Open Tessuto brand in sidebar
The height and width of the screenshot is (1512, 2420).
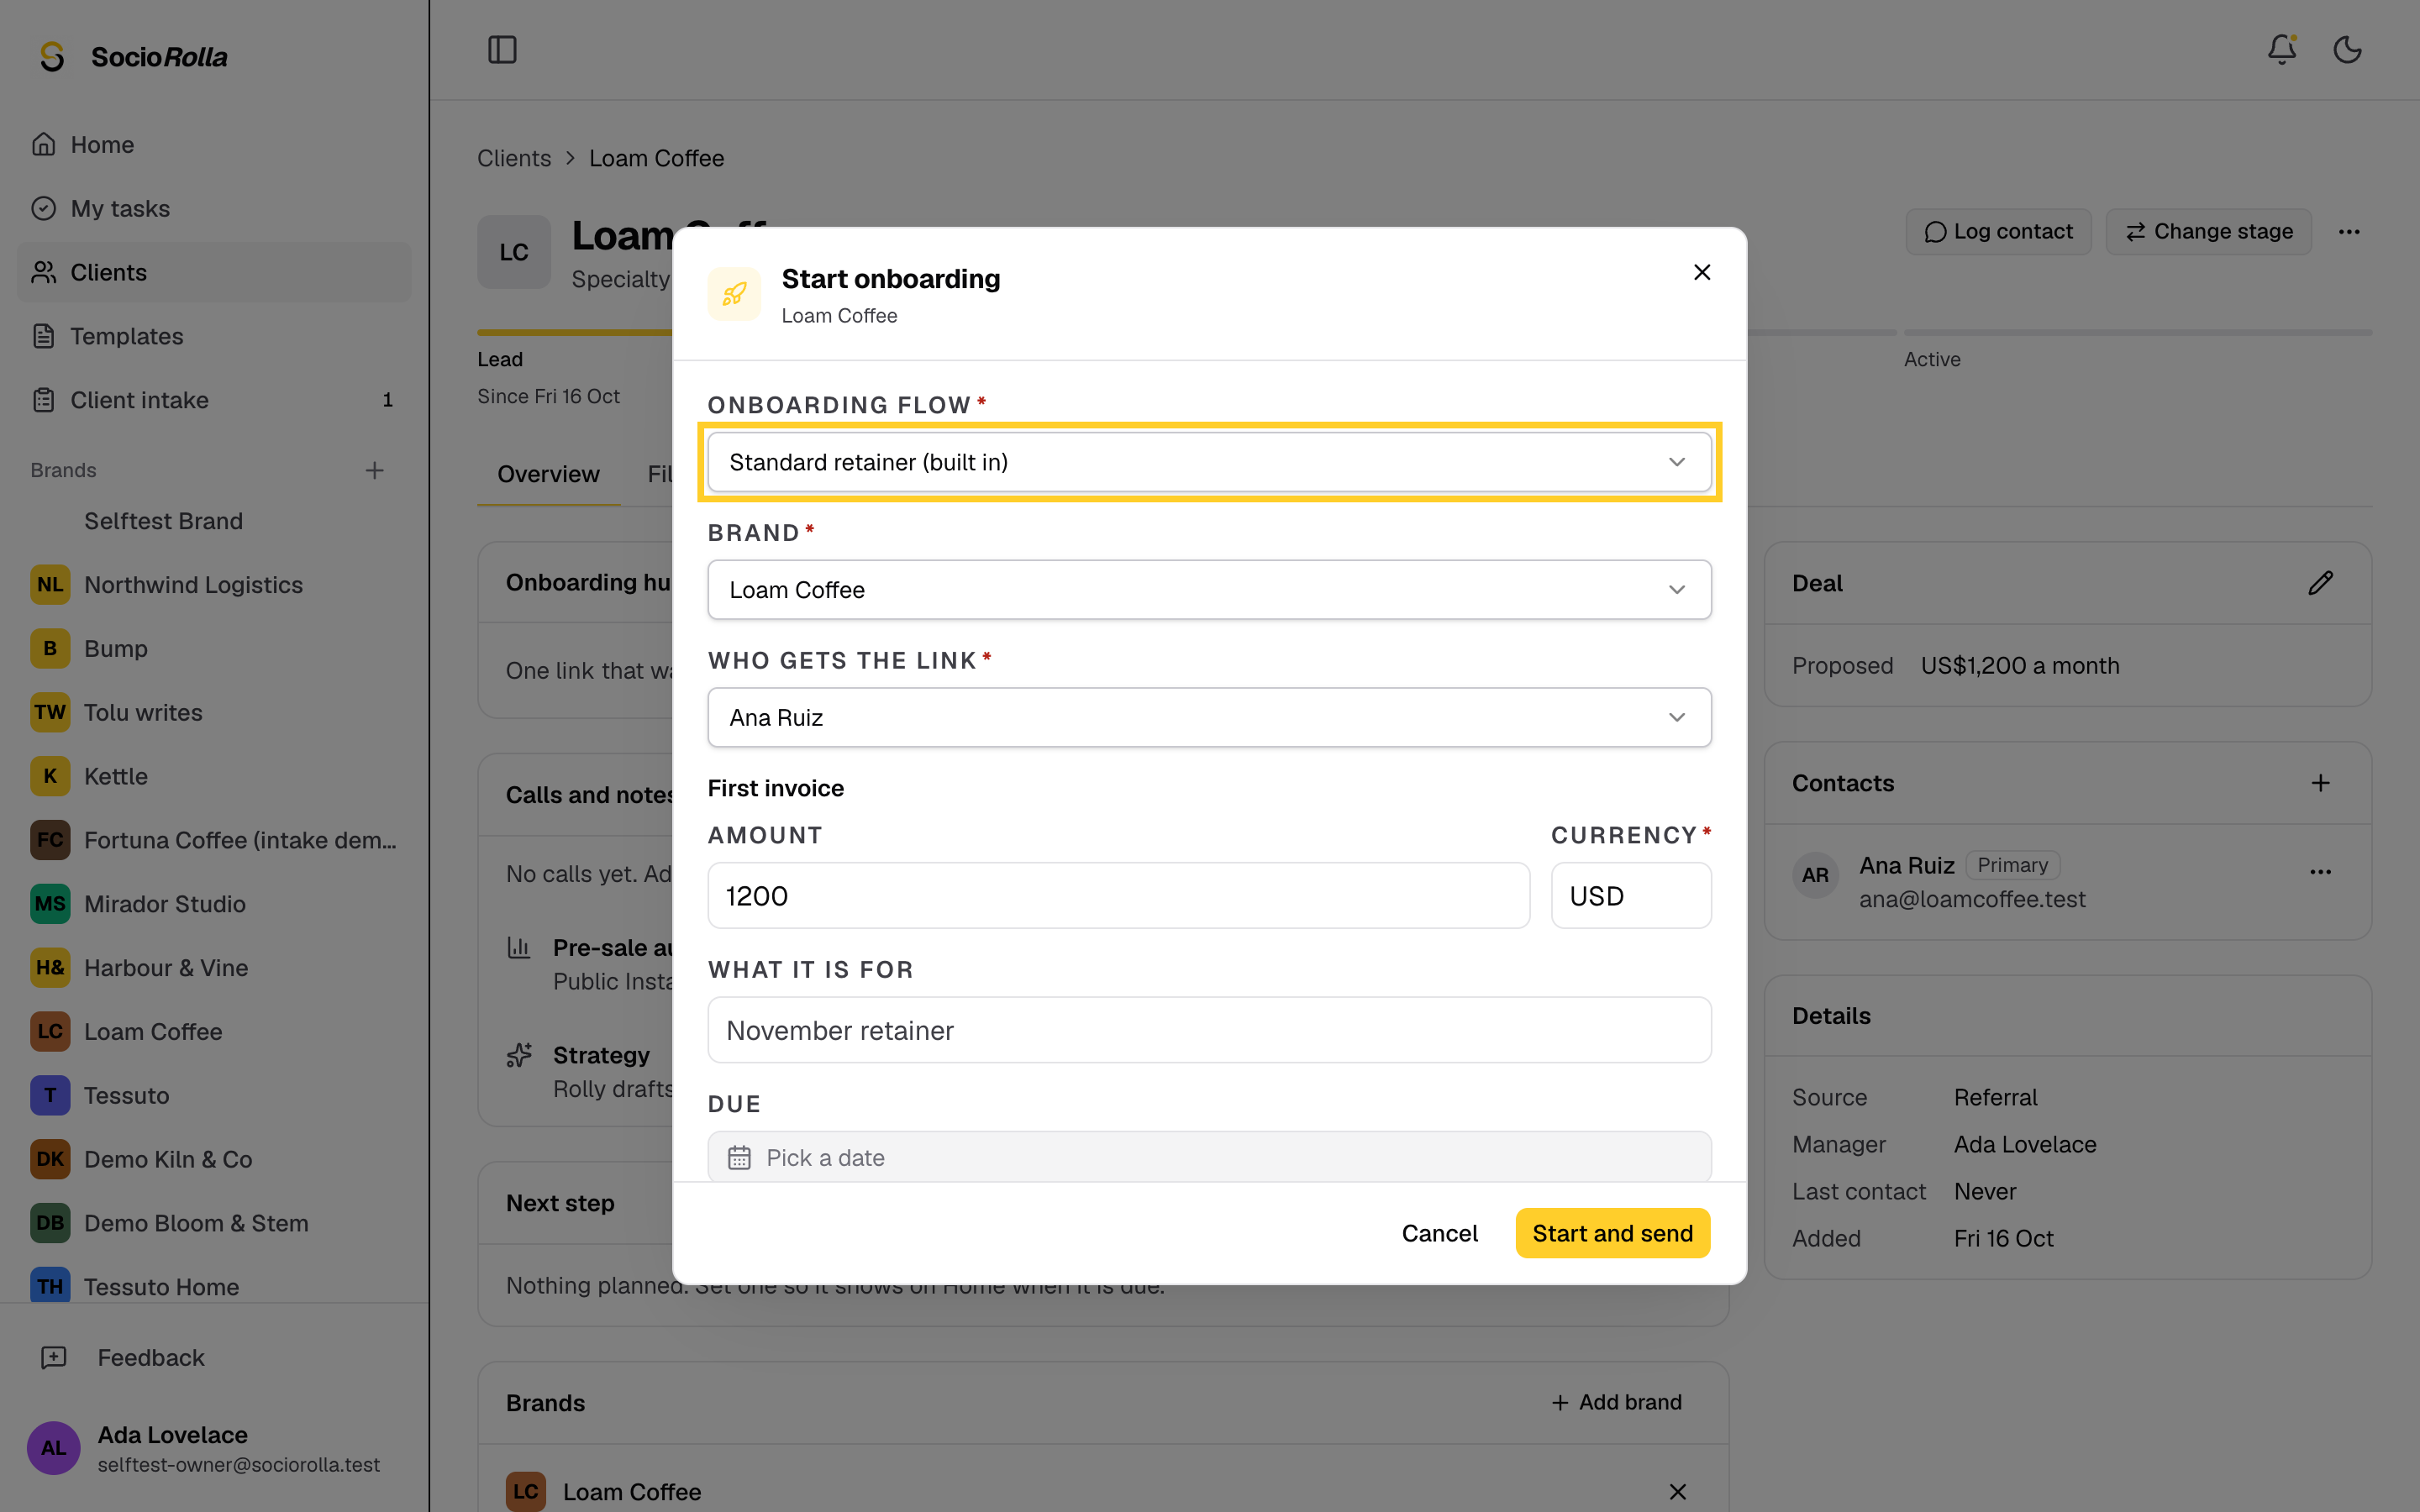pos(214,1096)
